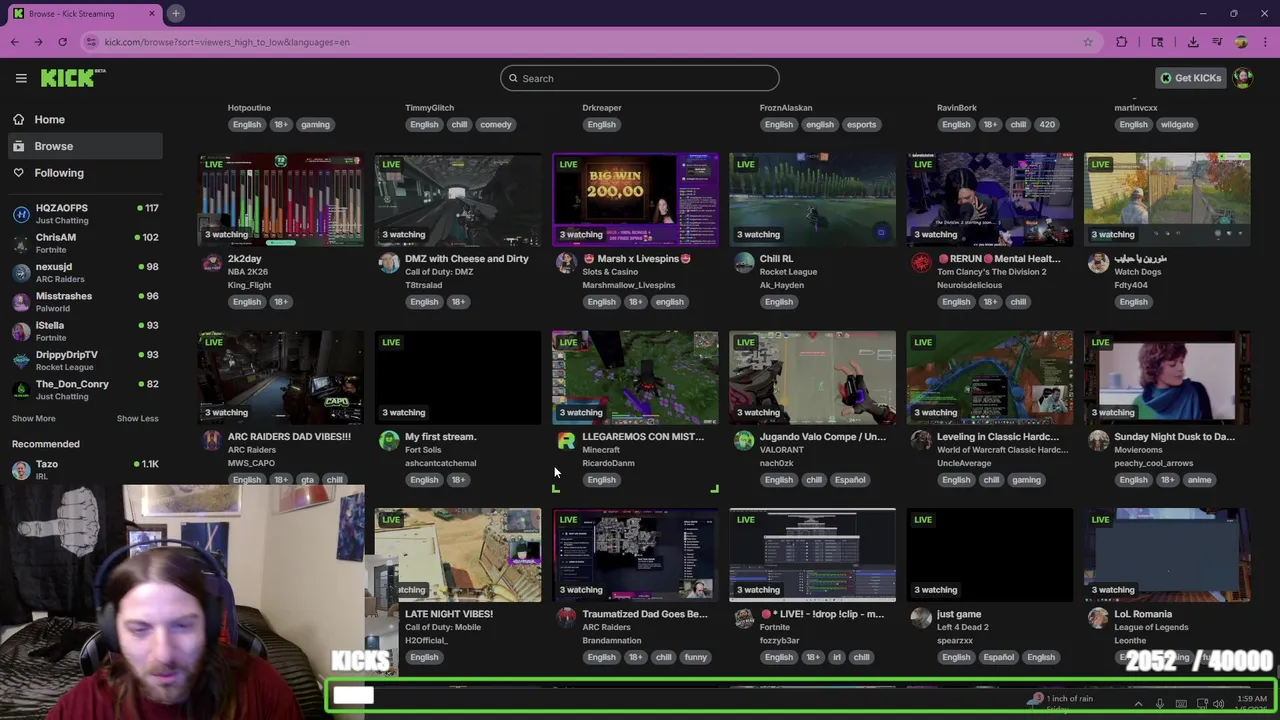Open the BIG WIN slots stream thumbnail
This screenshot has width=1280, height=720.
635,199
